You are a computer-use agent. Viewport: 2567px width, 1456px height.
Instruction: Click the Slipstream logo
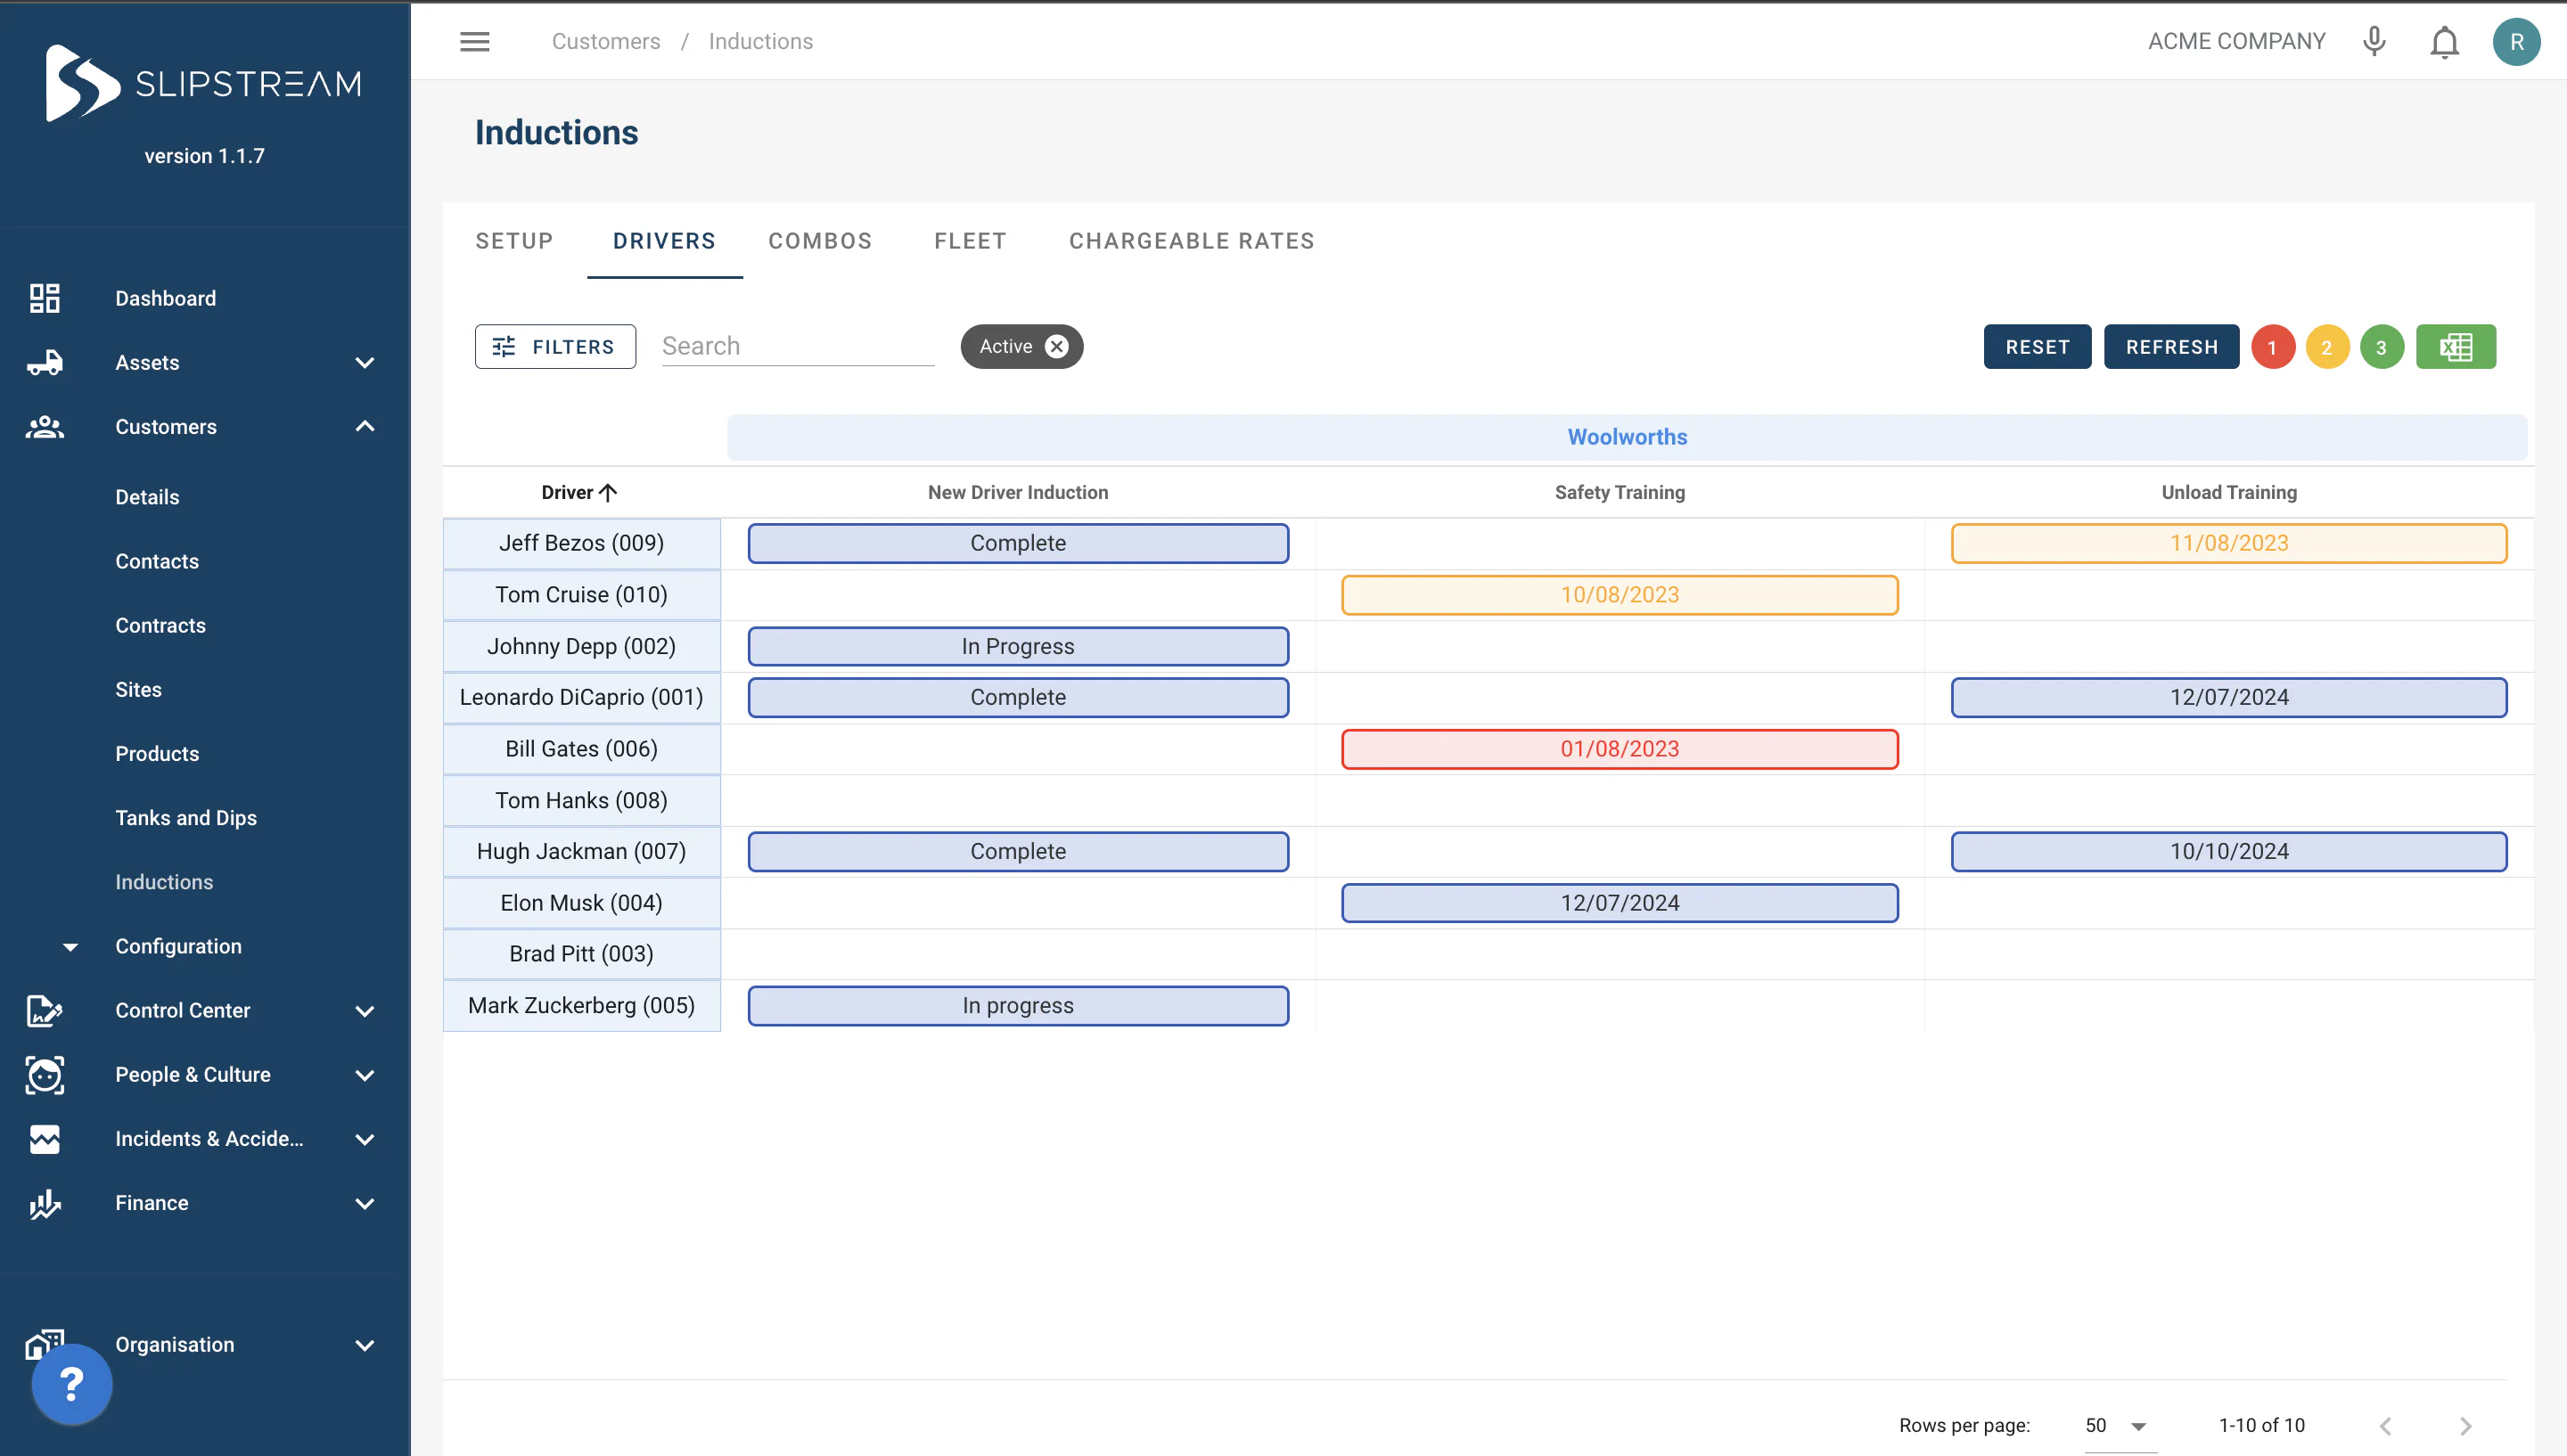[x=204, y=83]
